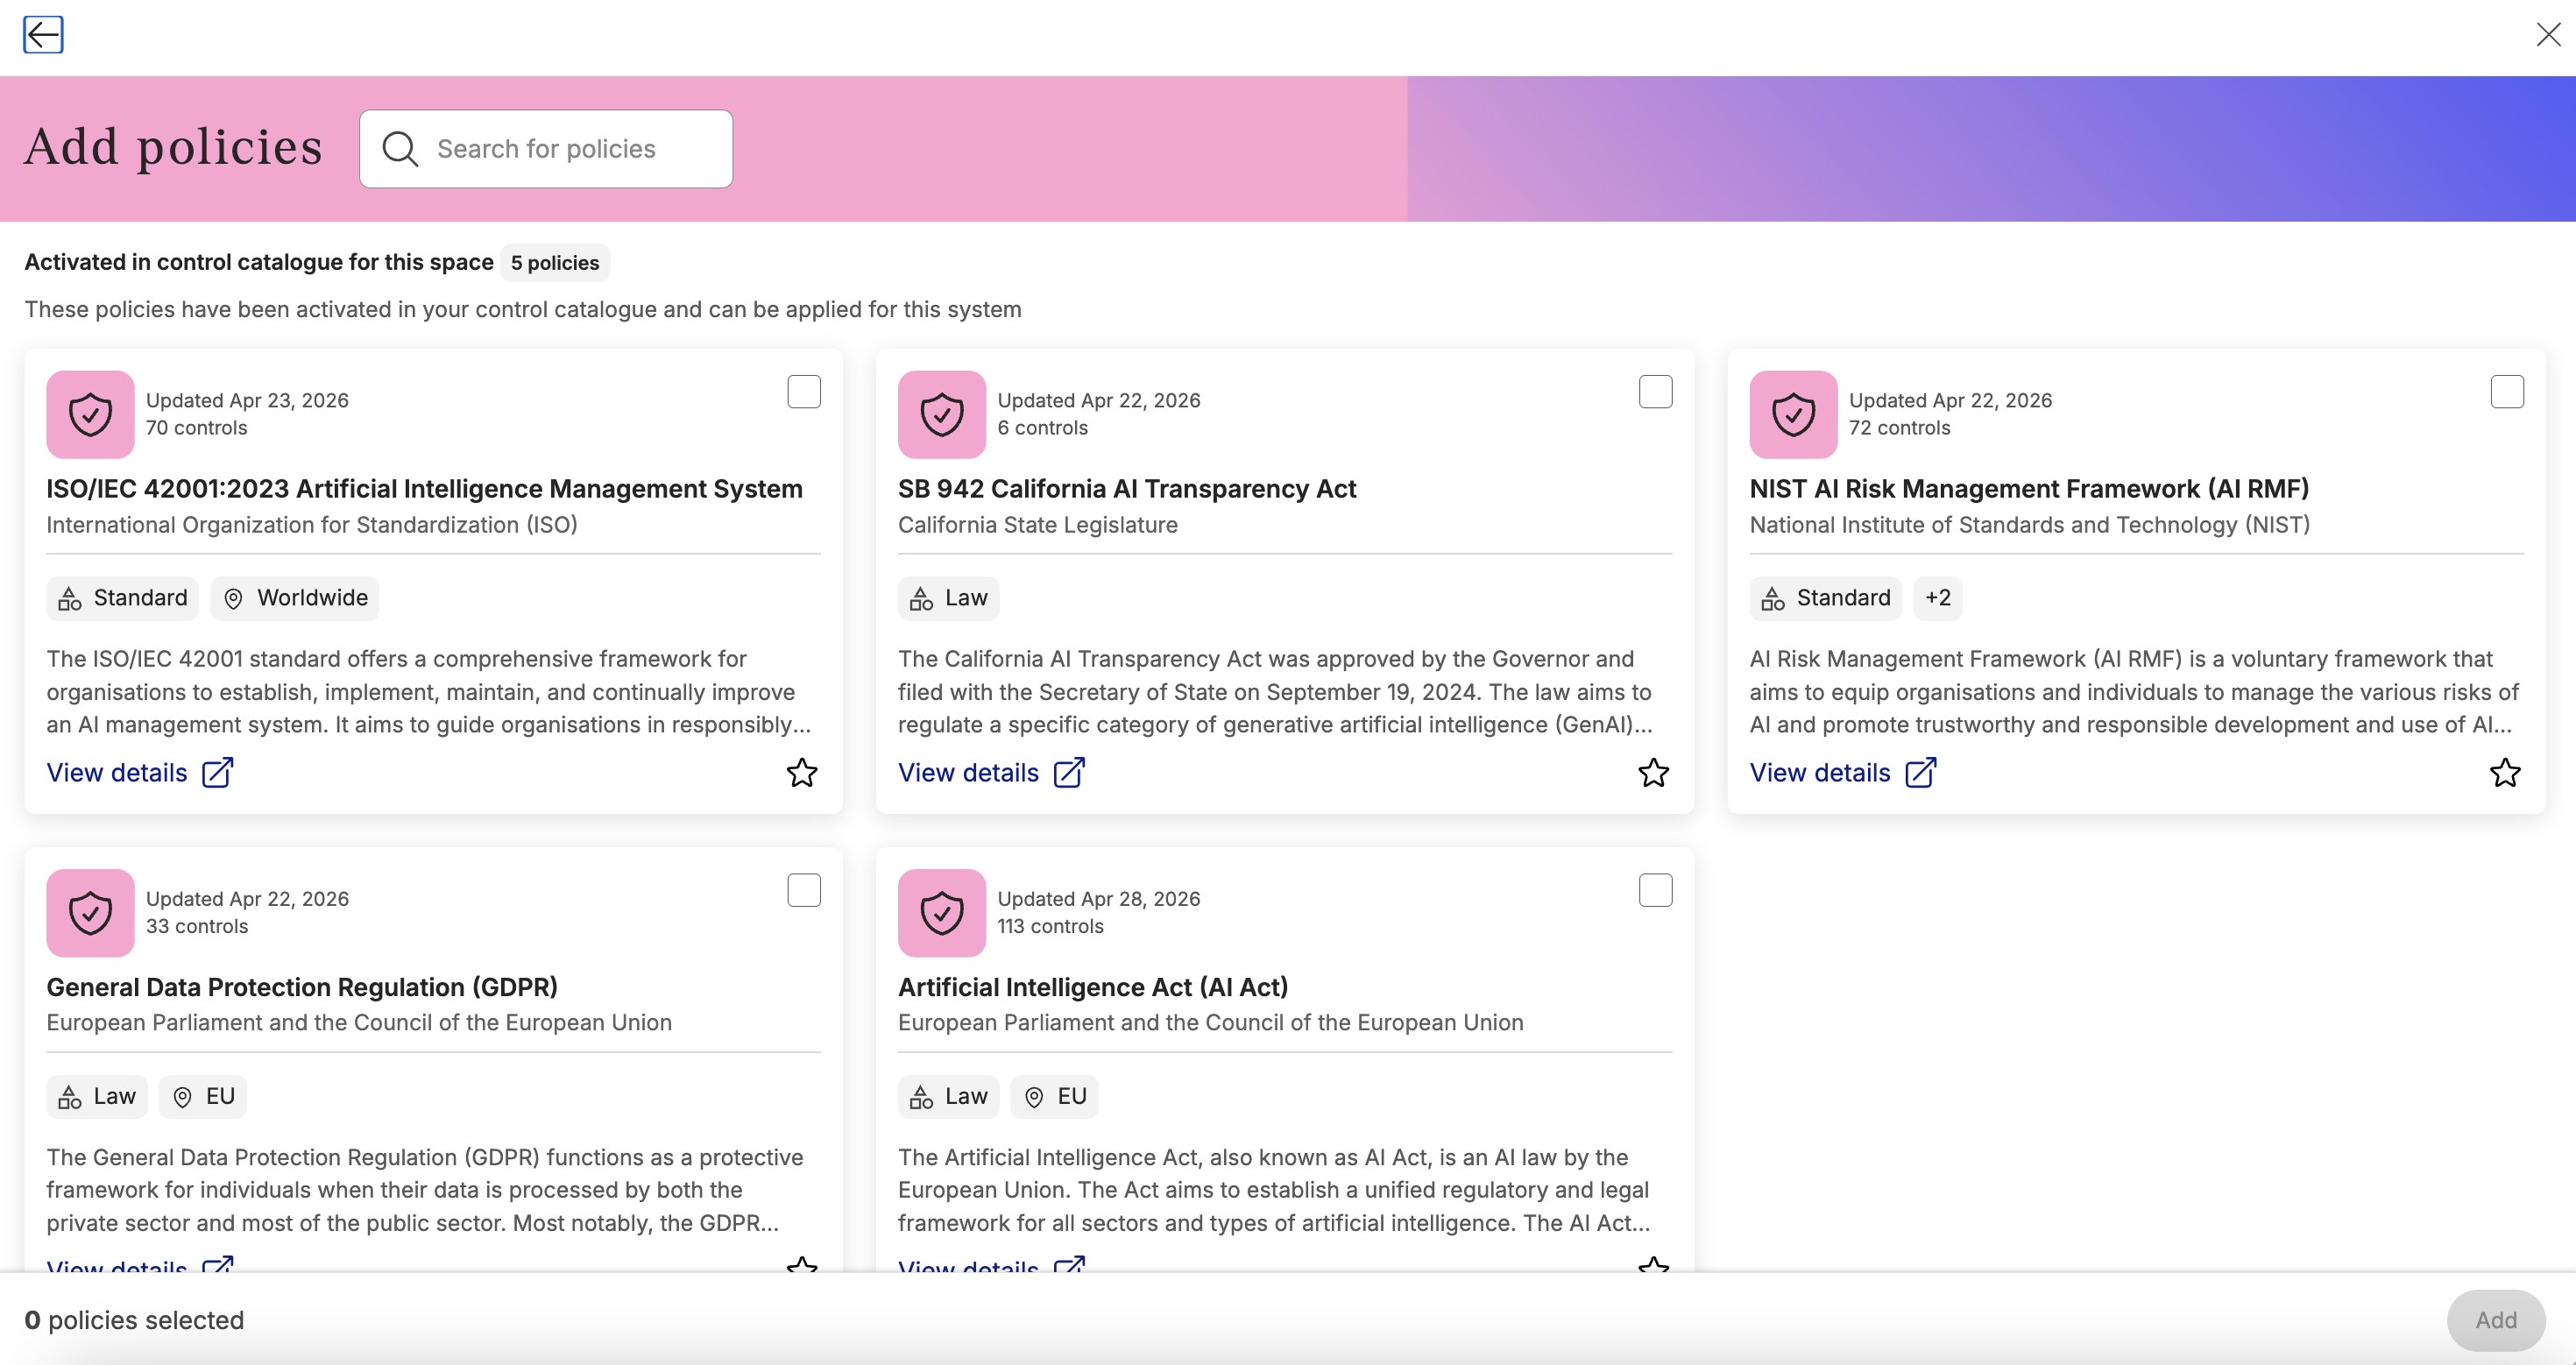Select the GDPR policy checkbox
Image resolution: width=2576 pixels, height=1365 pixels.
coord(804,890)
